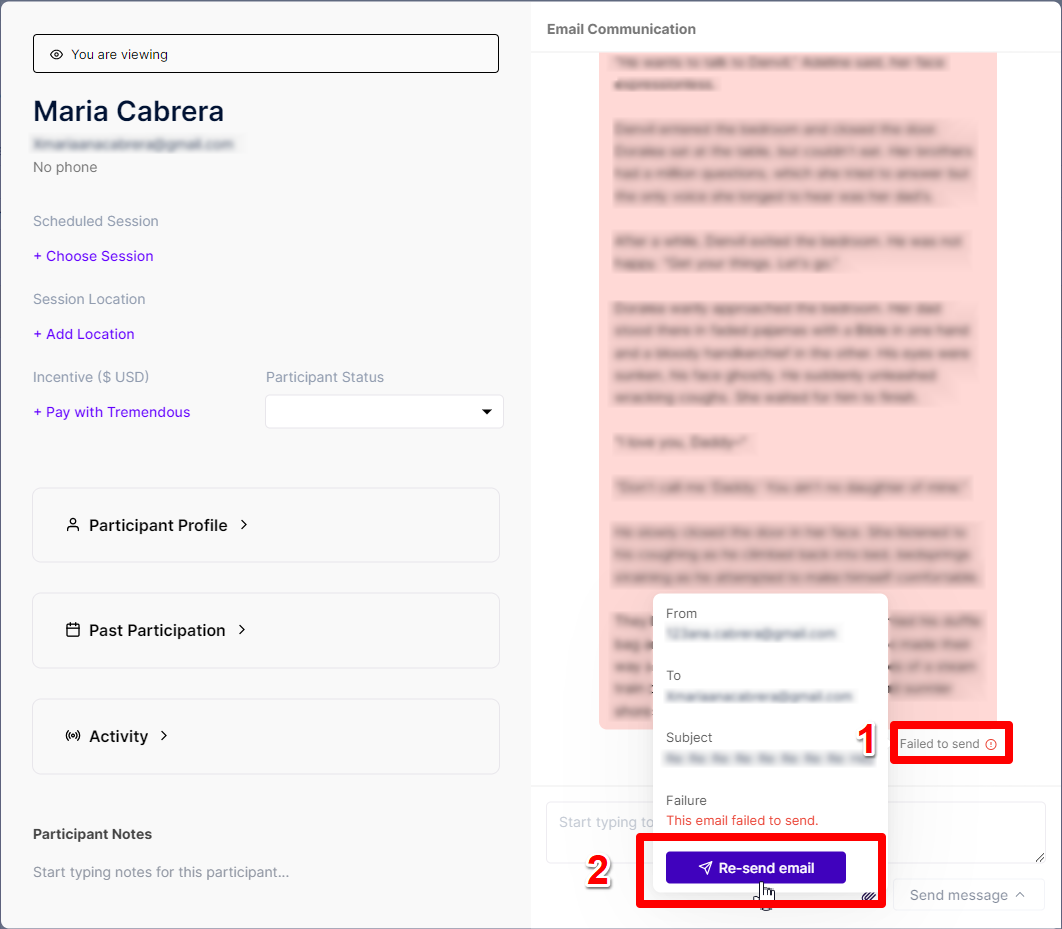Click the Failed to send status label
1062x929 pixels.
coord(939,744)
